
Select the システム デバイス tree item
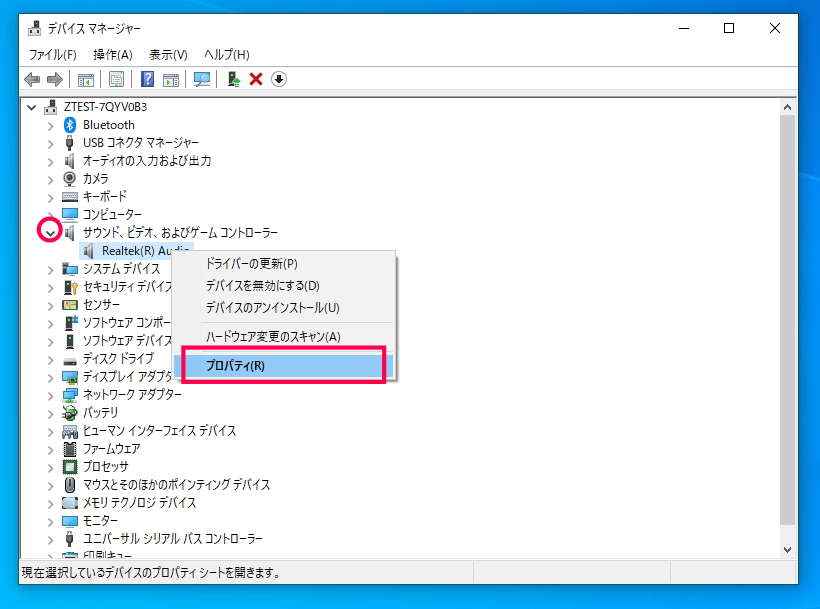tap(121, 269)
